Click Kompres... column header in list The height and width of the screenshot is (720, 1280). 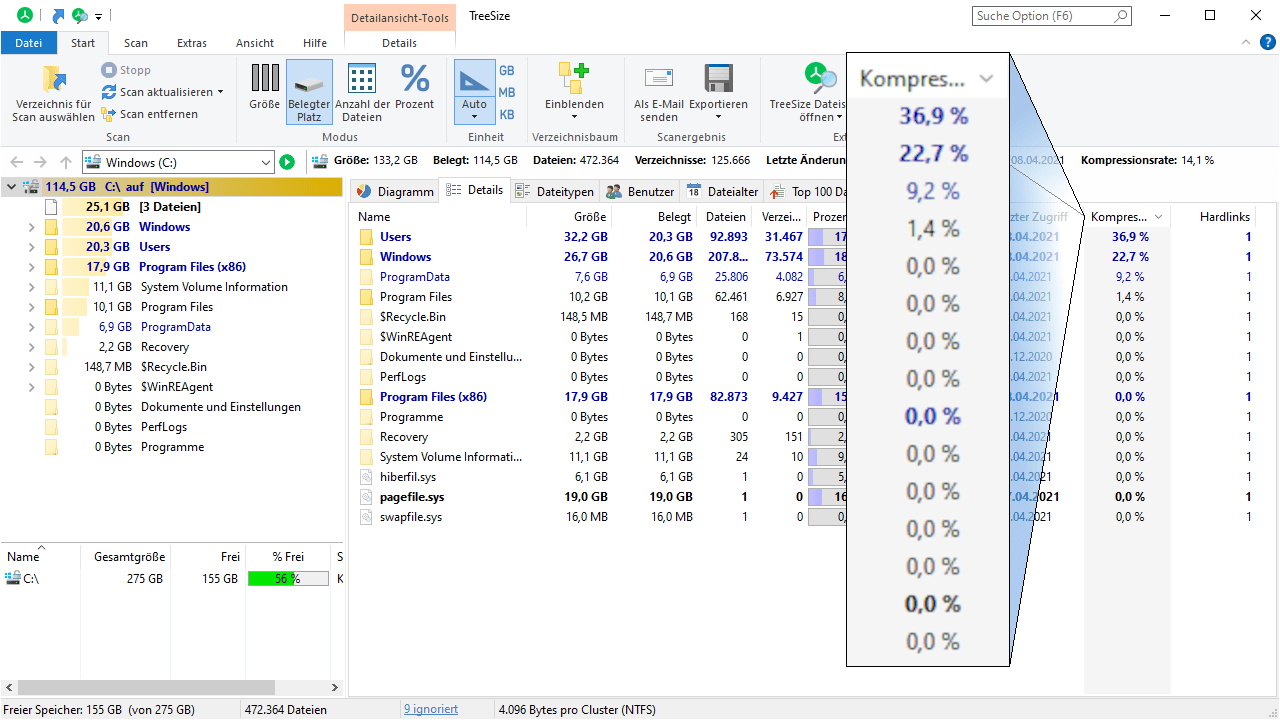pyautogui.click(x=1127, y=217)
